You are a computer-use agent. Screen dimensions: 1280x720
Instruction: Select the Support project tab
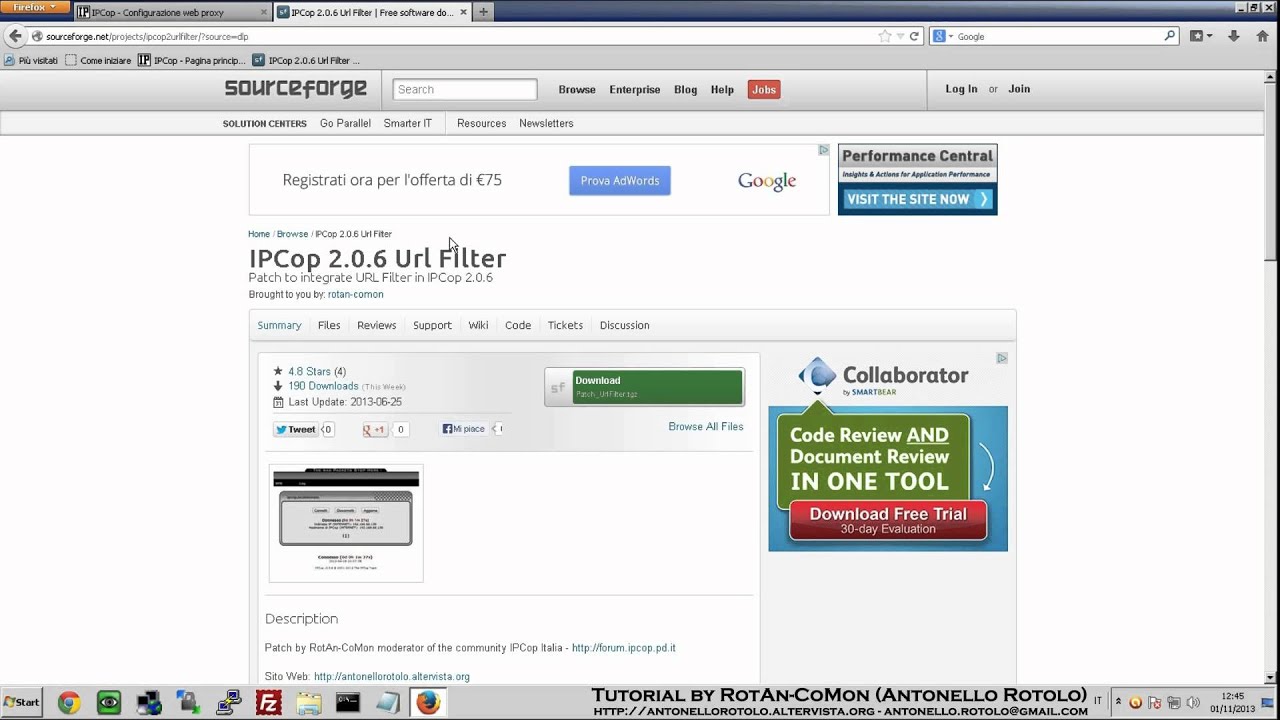(x=432, y=325)
